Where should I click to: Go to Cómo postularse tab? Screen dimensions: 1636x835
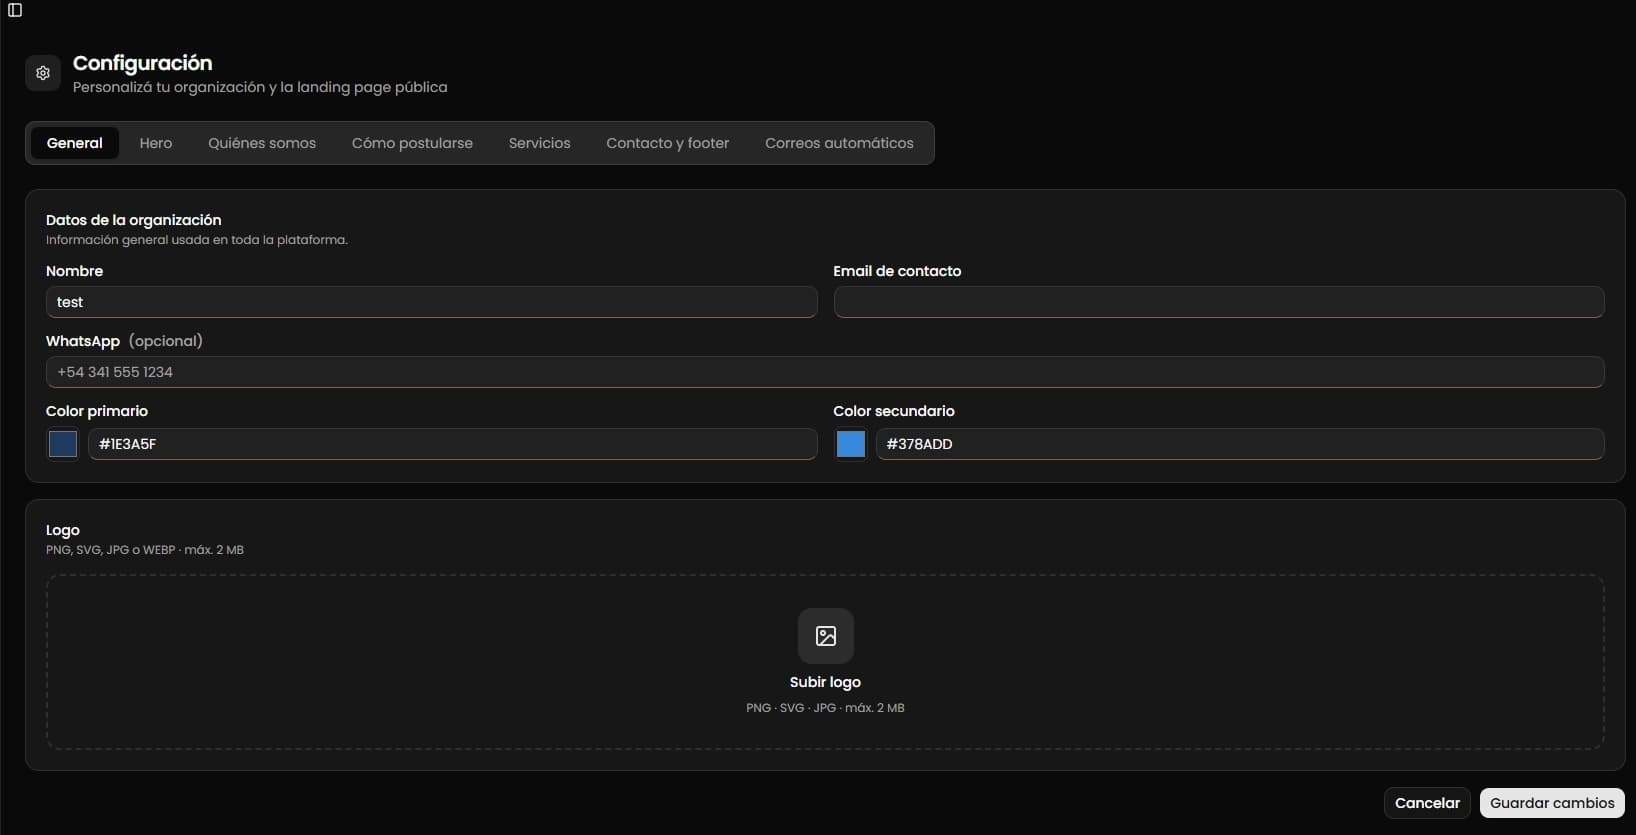click(x=412, y=143)
